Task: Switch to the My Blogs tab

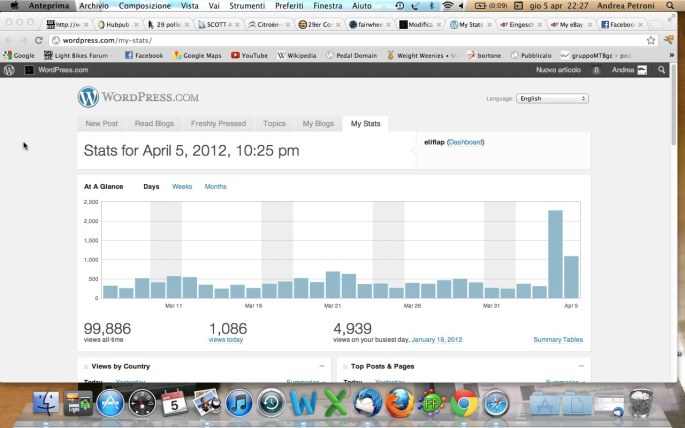Action: [318, 124]
